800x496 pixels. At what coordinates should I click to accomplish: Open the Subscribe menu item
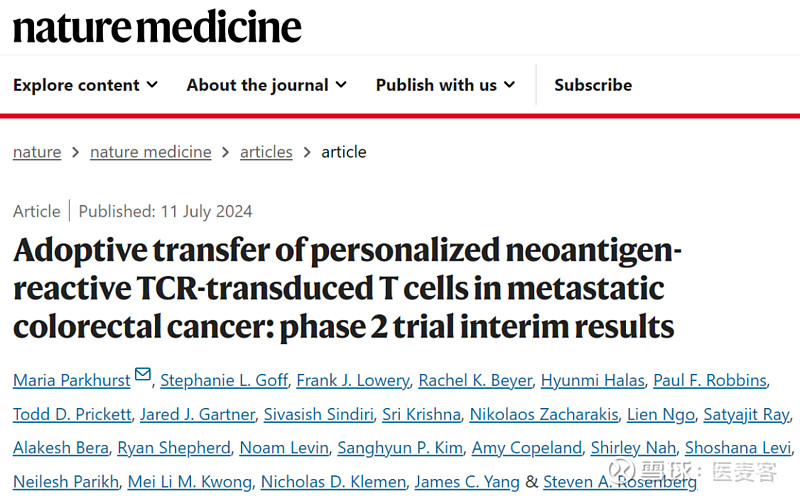pos(593,85)
